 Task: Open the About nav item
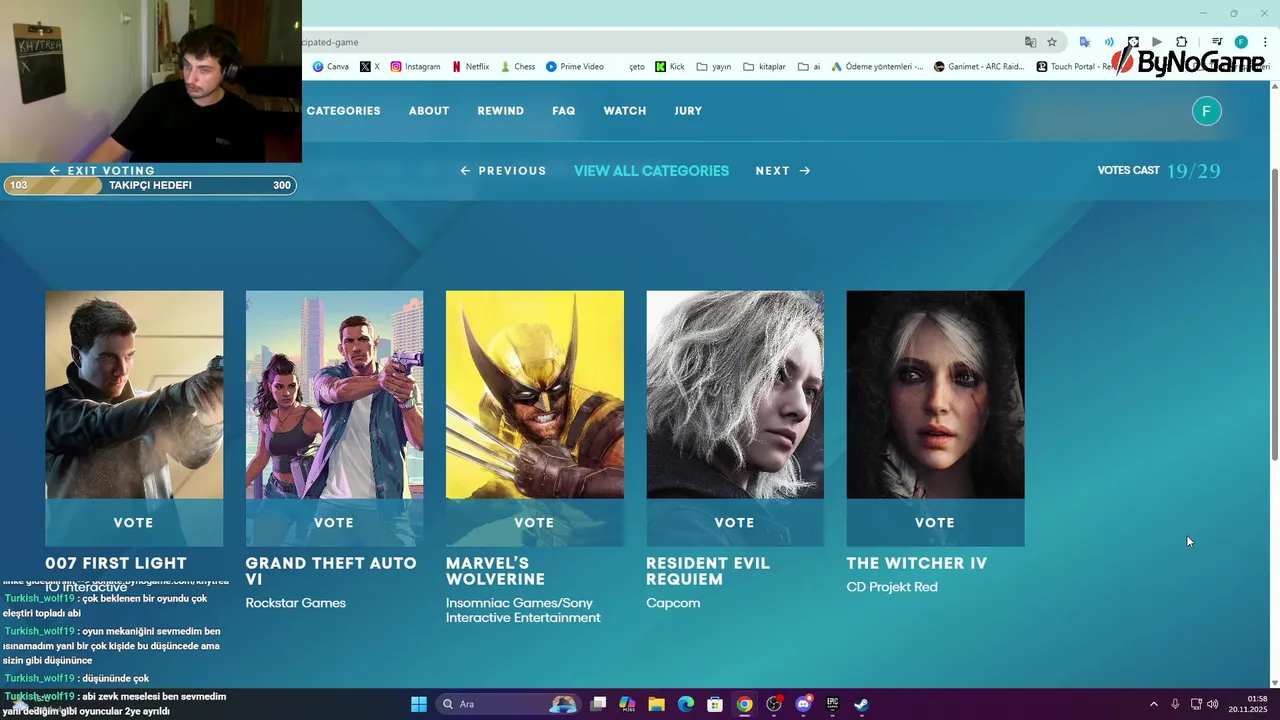[429, 111]
